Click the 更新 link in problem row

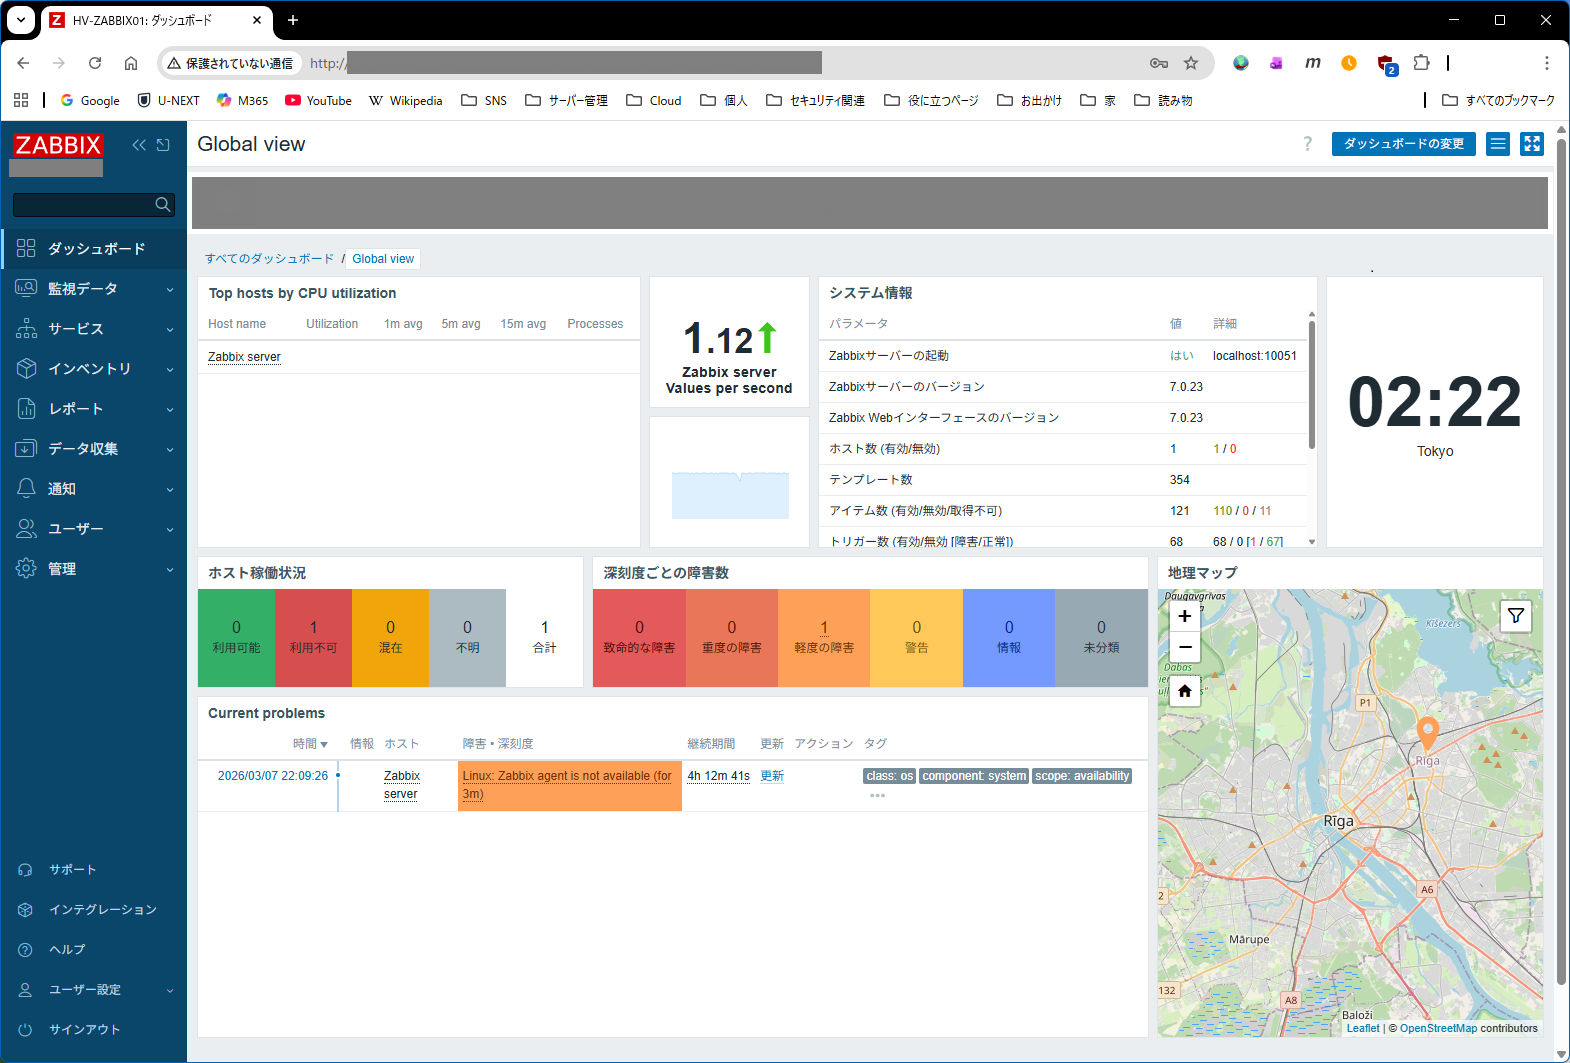[772, 776]
